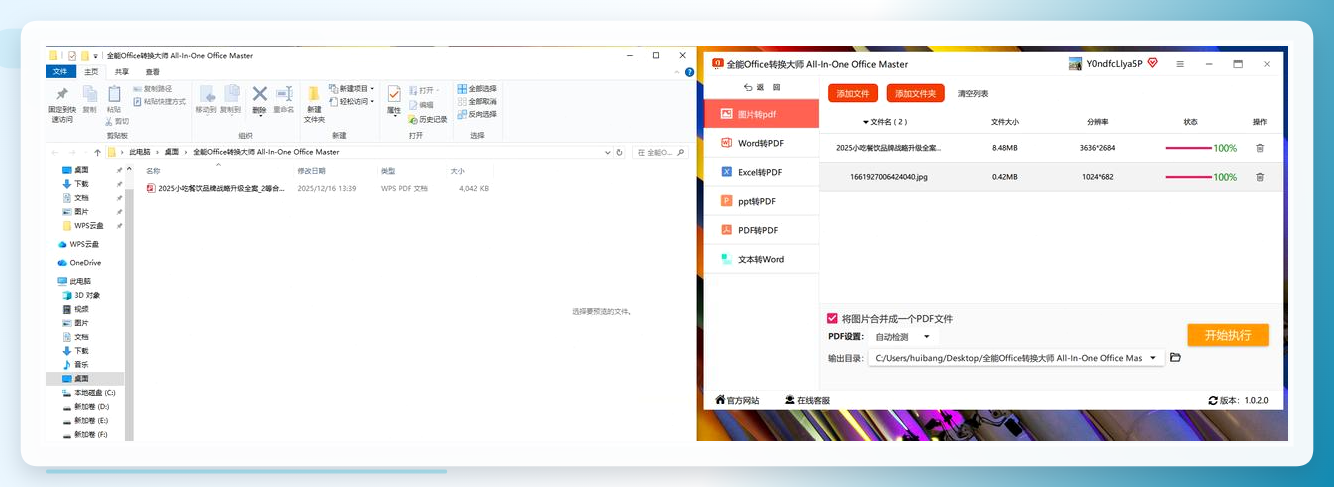Click 清空列表 to clear the list
Image resolution: width=1334 pixels, height=487 pixels.
[973, 93]
